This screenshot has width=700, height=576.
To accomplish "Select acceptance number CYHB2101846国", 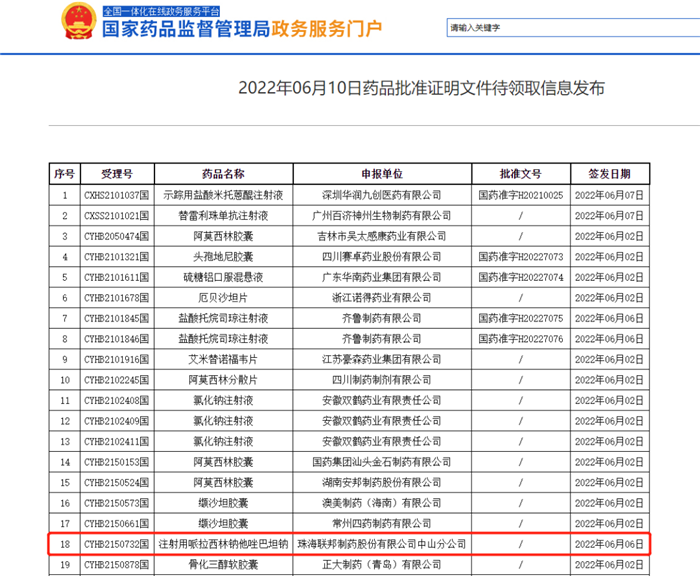I will (117, 339).
